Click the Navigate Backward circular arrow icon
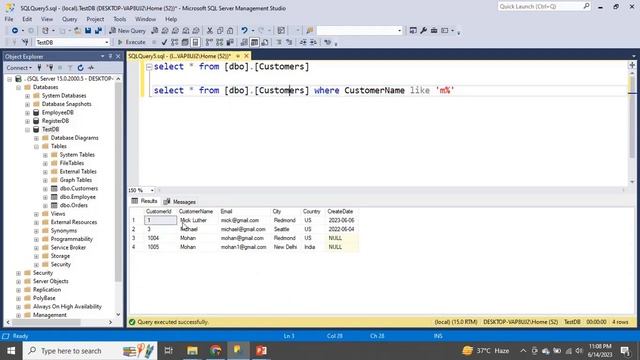Image resolution: width=640 pixels, height=360 pixels. [15, 31]
